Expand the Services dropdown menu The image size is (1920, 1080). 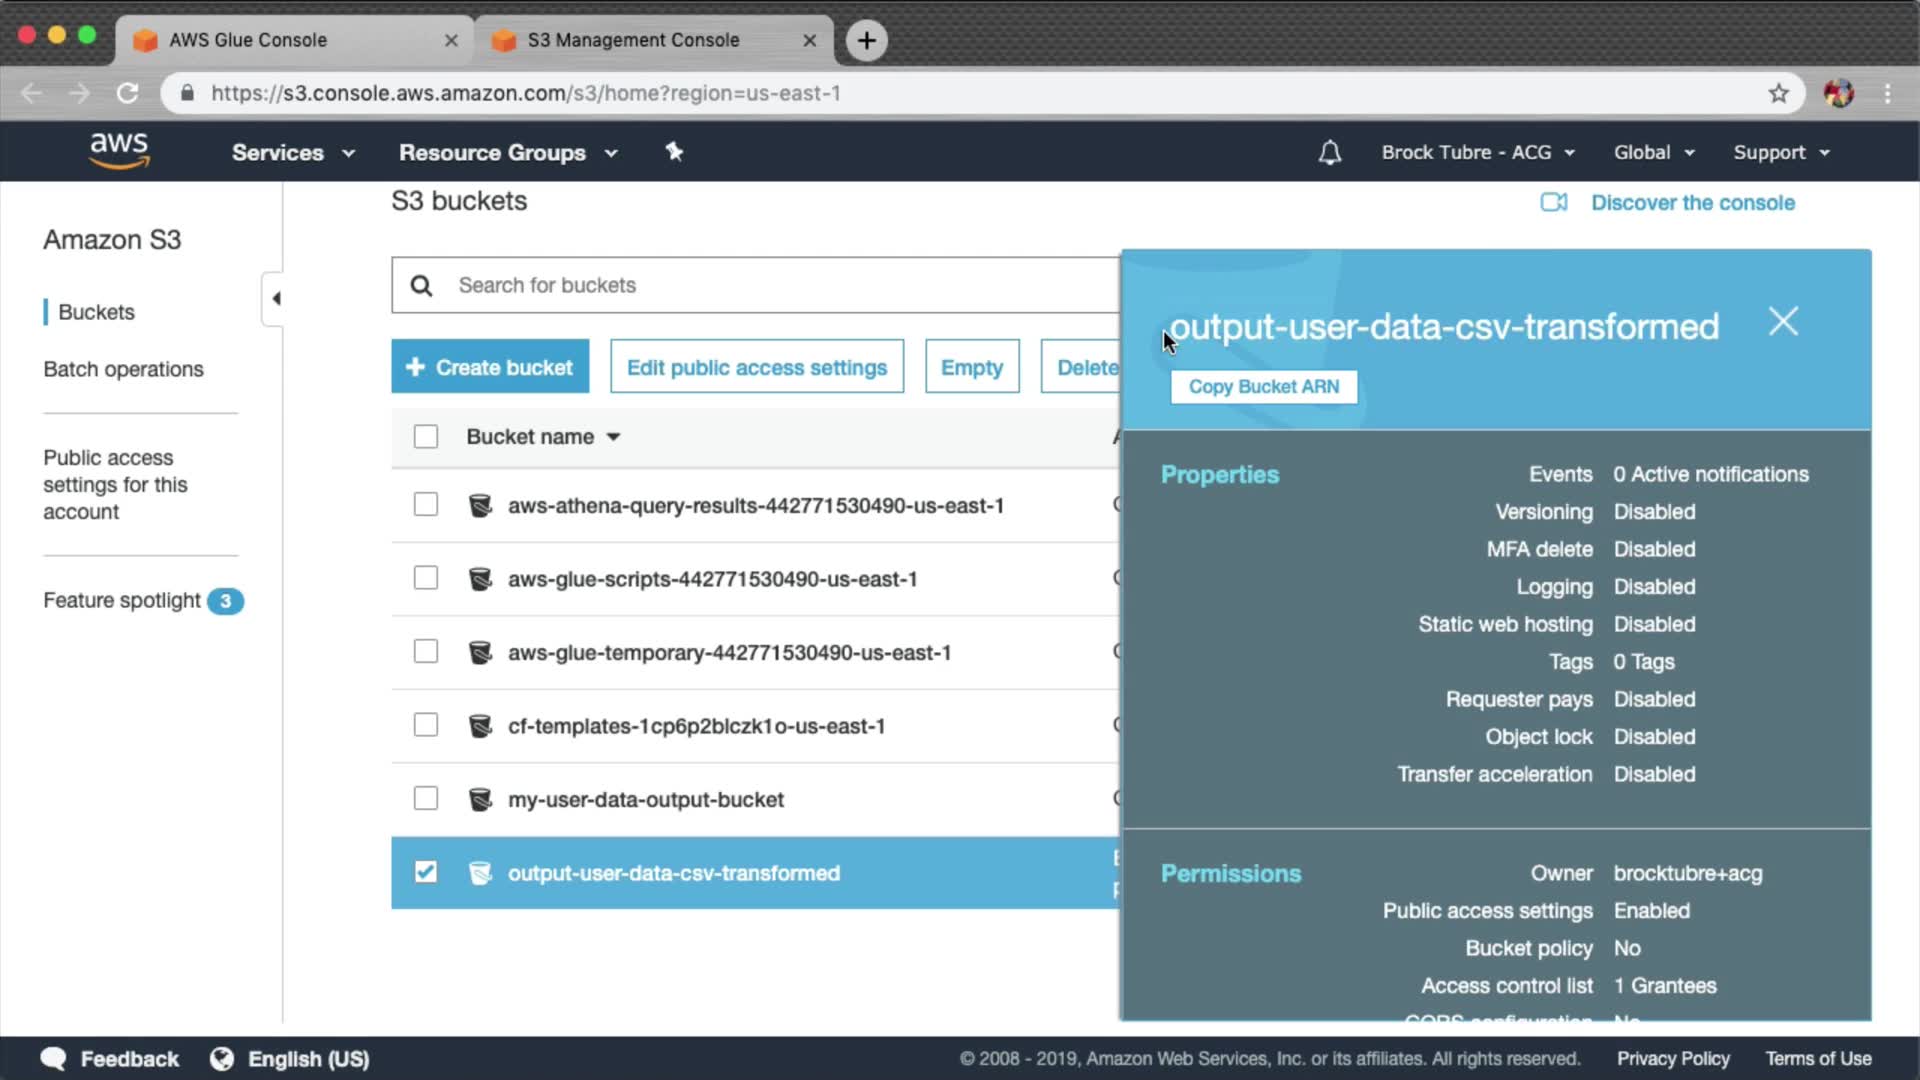click(x=293, y=152)
